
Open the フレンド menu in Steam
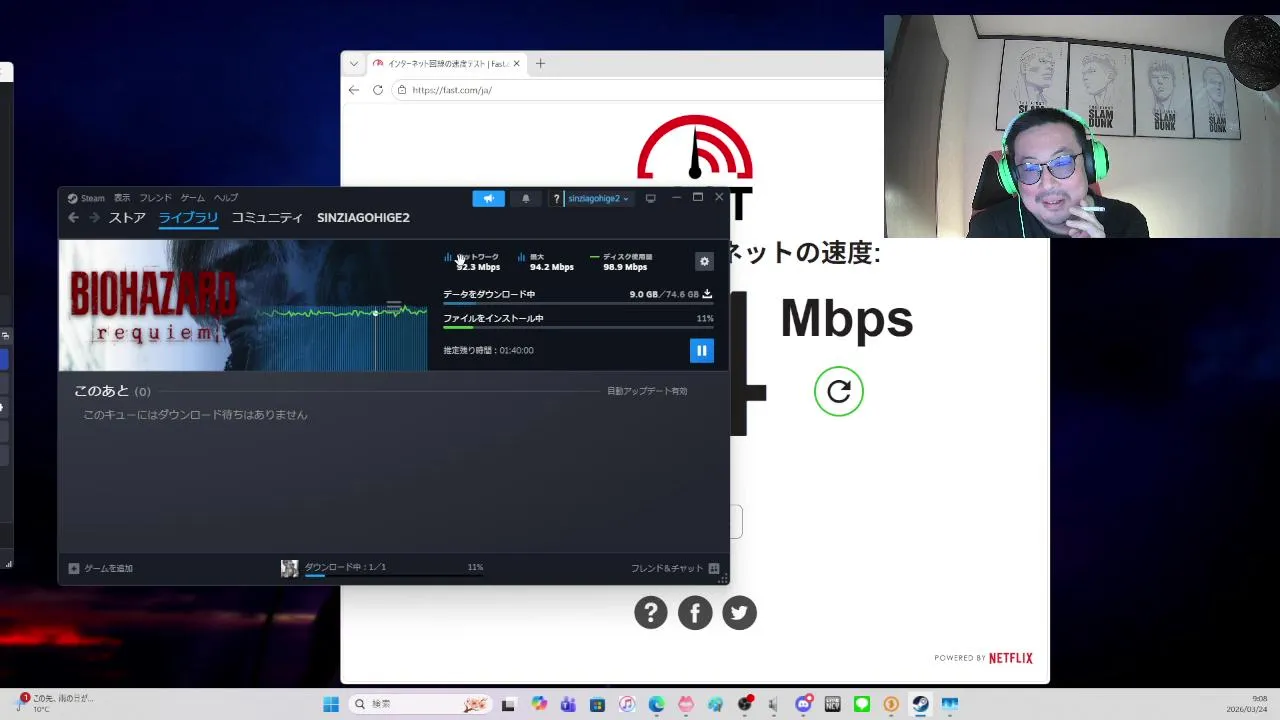[155, 198]
